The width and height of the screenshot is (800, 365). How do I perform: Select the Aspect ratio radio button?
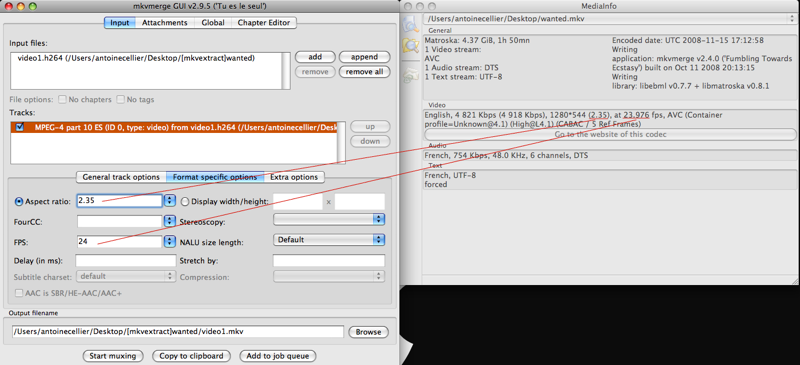click(x=19, y=202)
